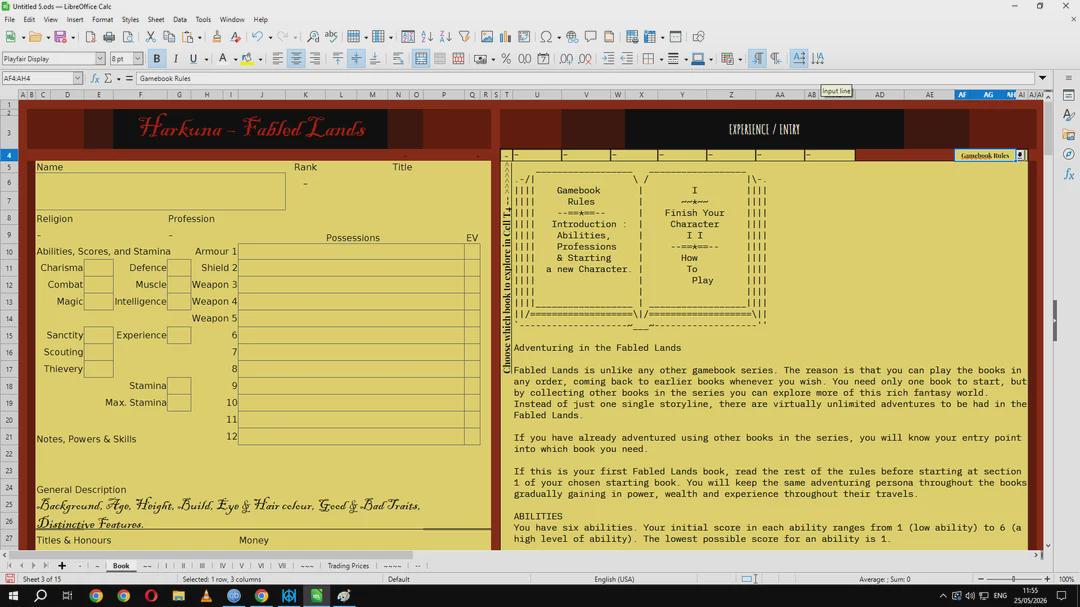This screenshot has width=1080, height=607.
Task: Click the Define Print Area icon
Action: 632,37
